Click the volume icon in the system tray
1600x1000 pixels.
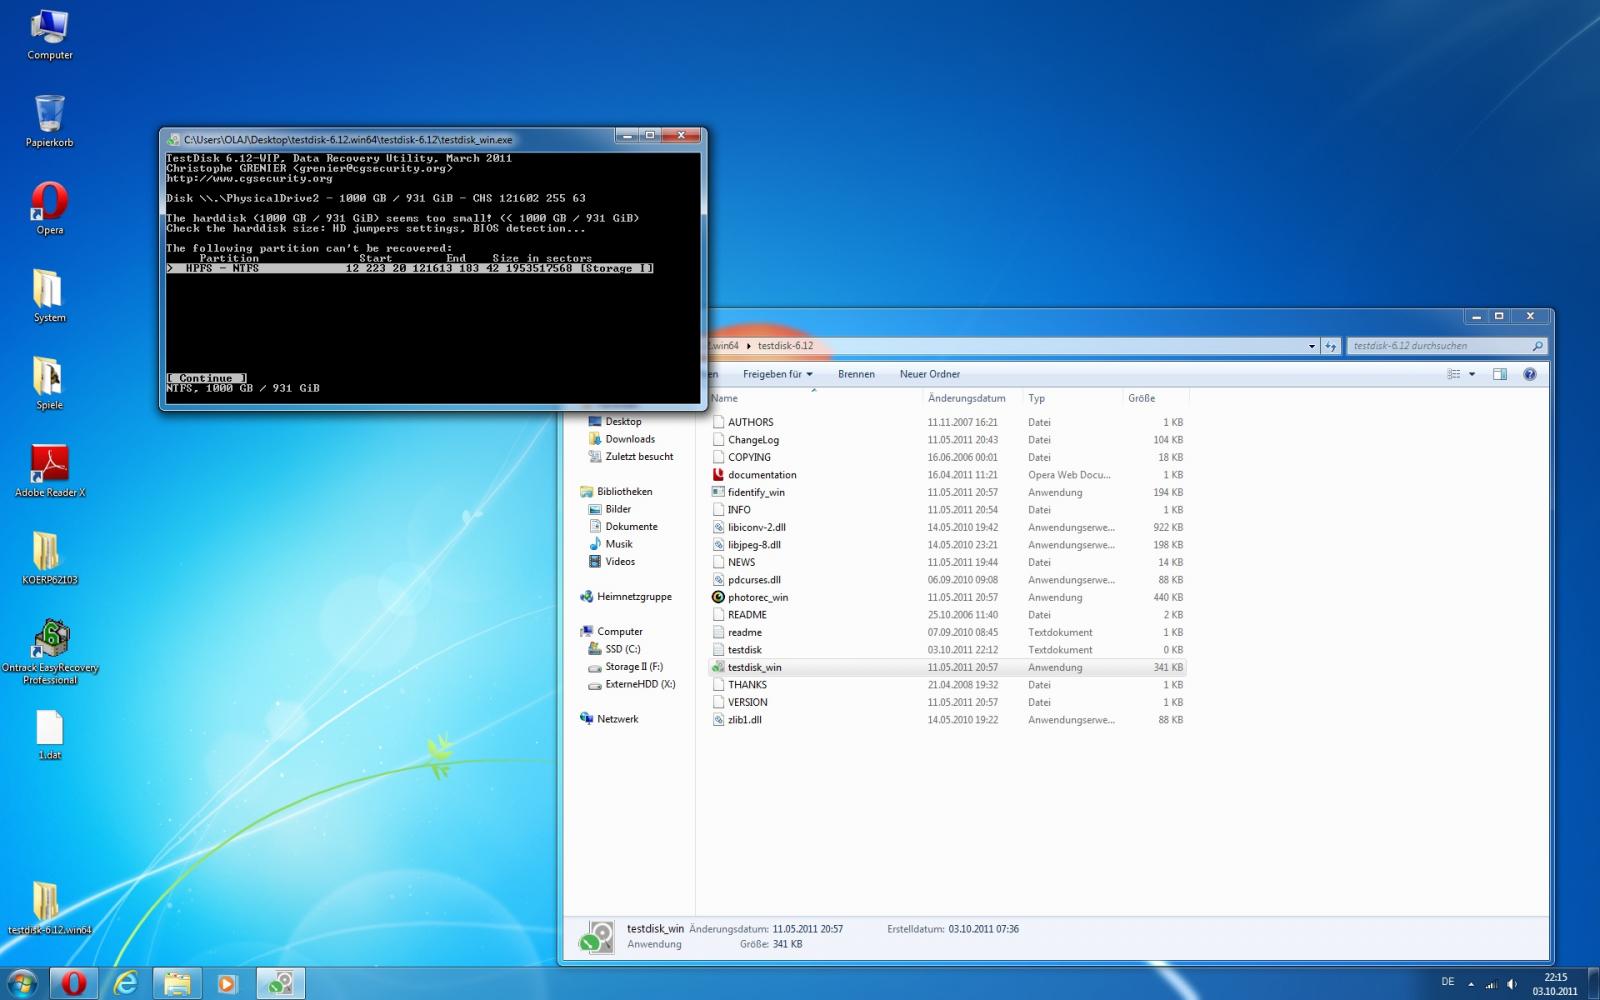1511,984
